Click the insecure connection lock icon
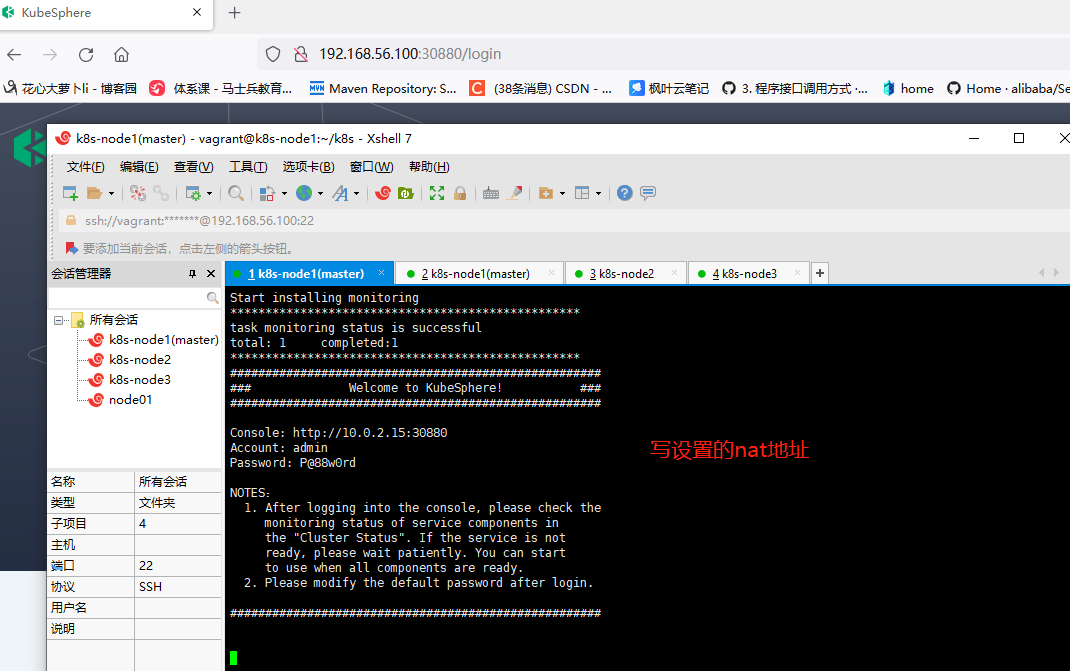Image resolution: width=1070 pixels, height=671 pixels. pos(300,54)
